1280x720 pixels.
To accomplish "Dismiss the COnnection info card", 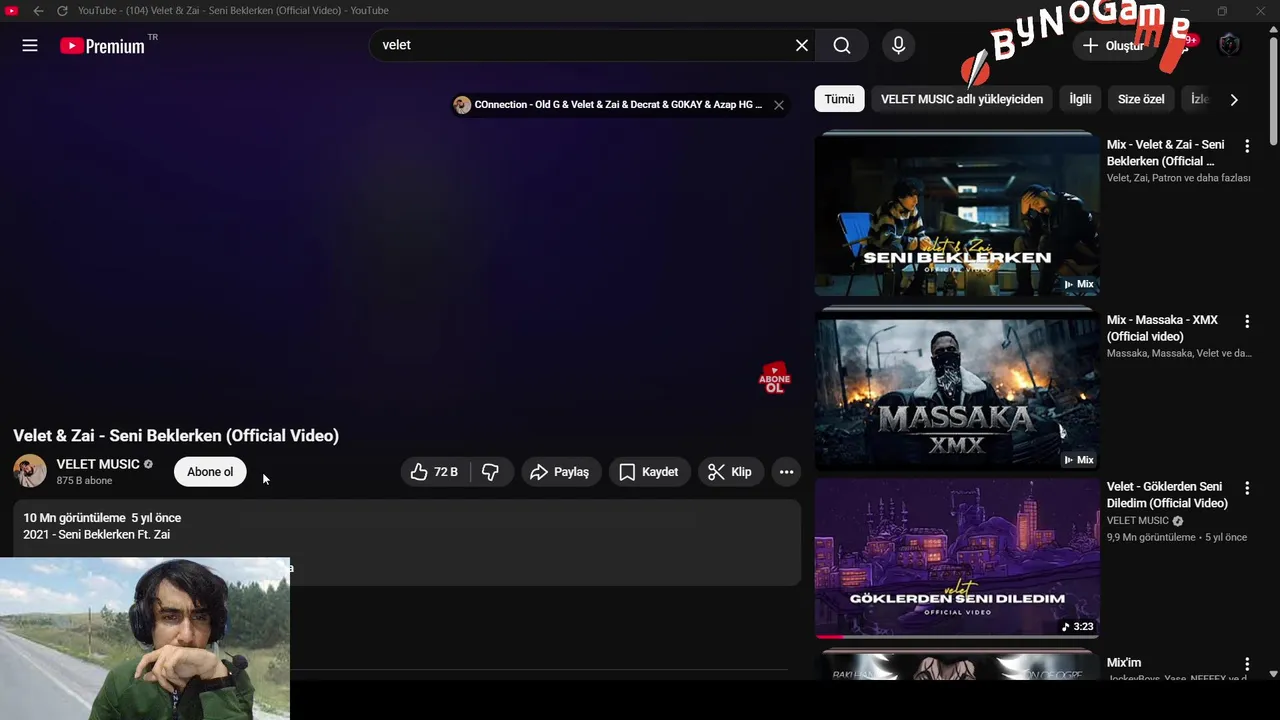I will (x=778, y=105).
